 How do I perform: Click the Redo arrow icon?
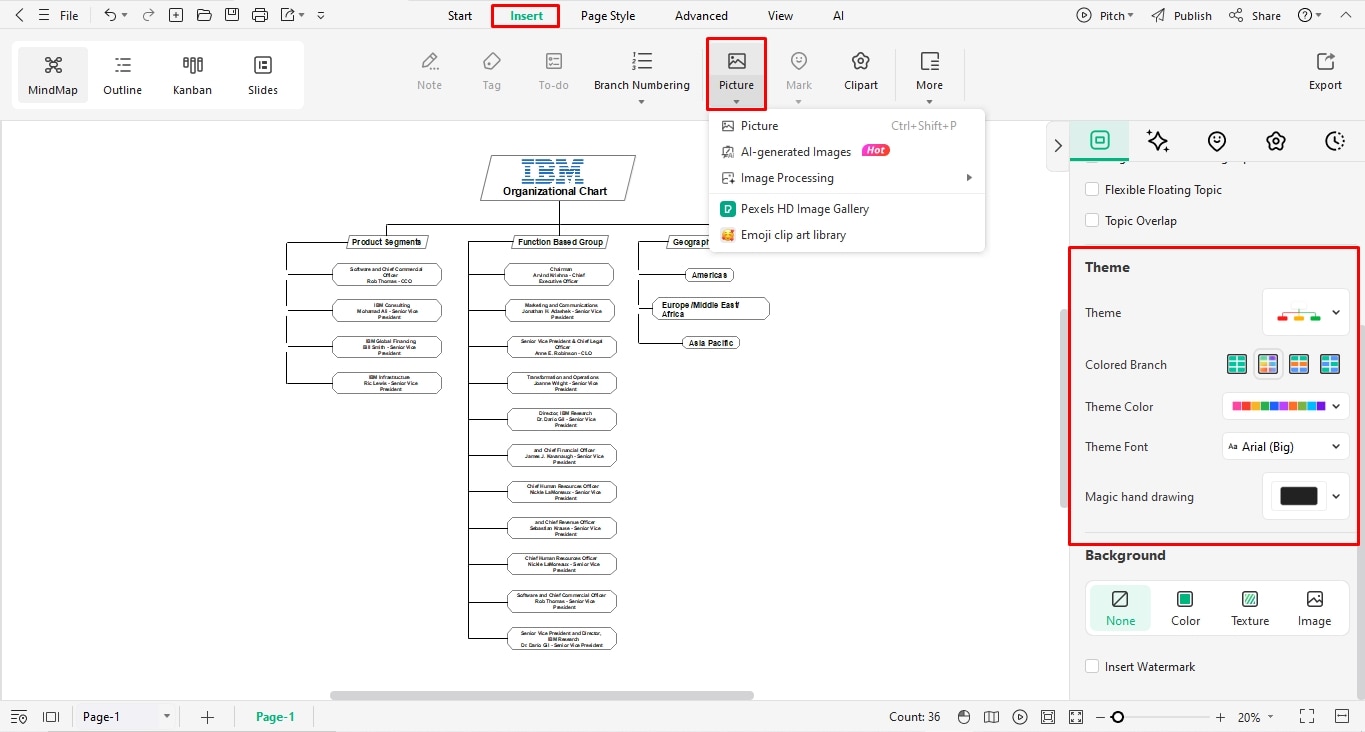coord(148,15)
